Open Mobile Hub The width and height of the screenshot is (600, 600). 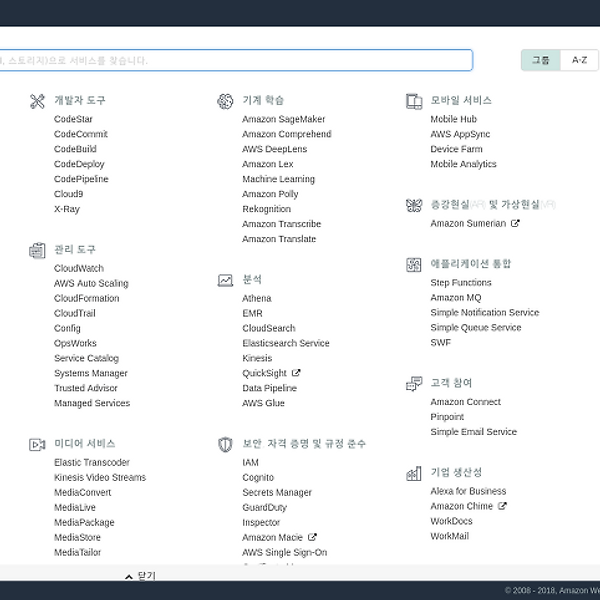pyautogui.click(x=453, y=119)
